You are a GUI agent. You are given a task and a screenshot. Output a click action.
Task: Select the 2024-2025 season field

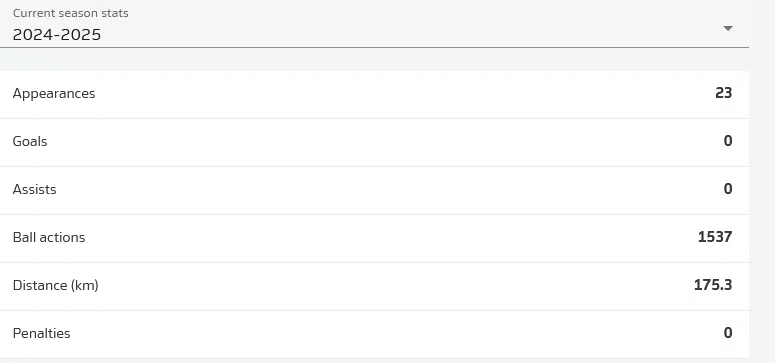click(374, 24)
